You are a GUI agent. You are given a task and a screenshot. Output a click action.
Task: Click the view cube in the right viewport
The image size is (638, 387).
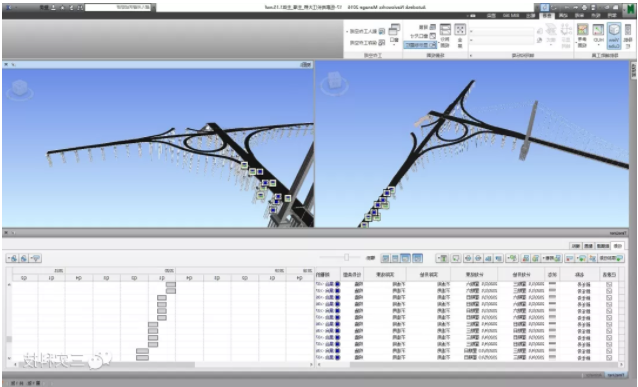(334, 81)
